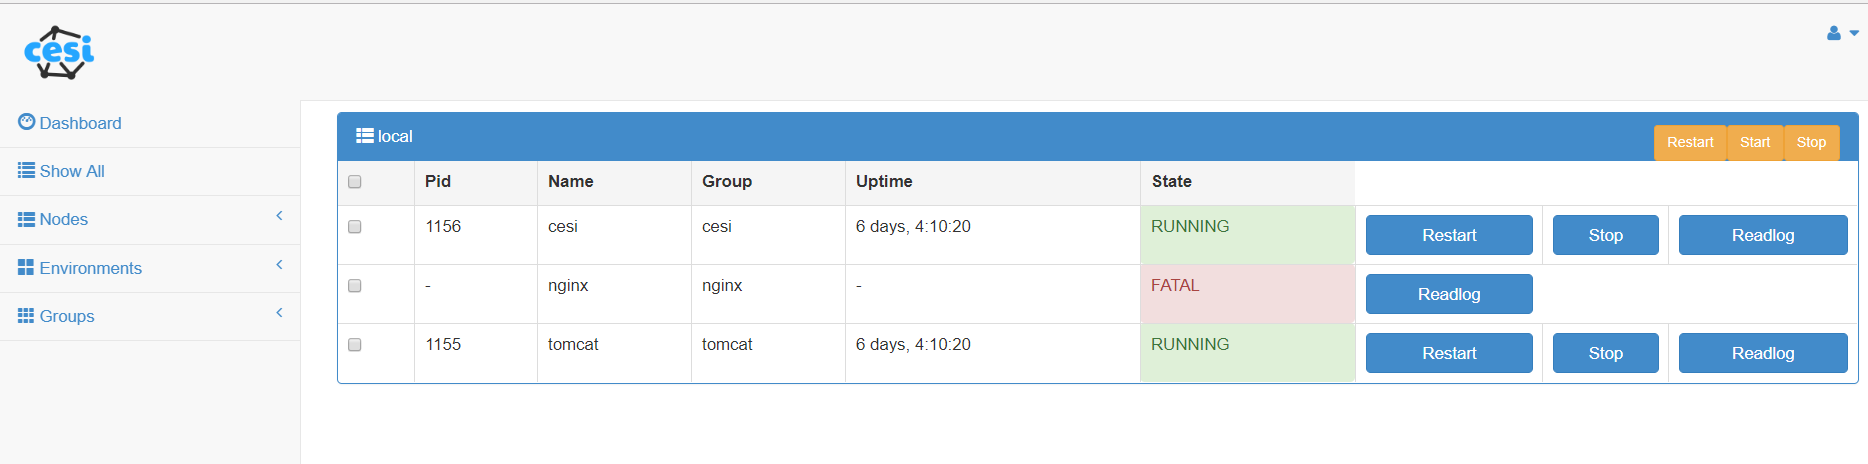
Task: Click the Groups grid icon
Action: coord(27,316)
